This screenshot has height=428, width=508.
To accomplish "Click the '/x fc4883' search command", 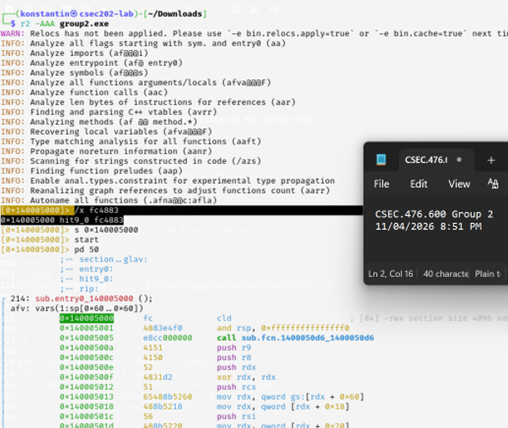I will 96,210.
